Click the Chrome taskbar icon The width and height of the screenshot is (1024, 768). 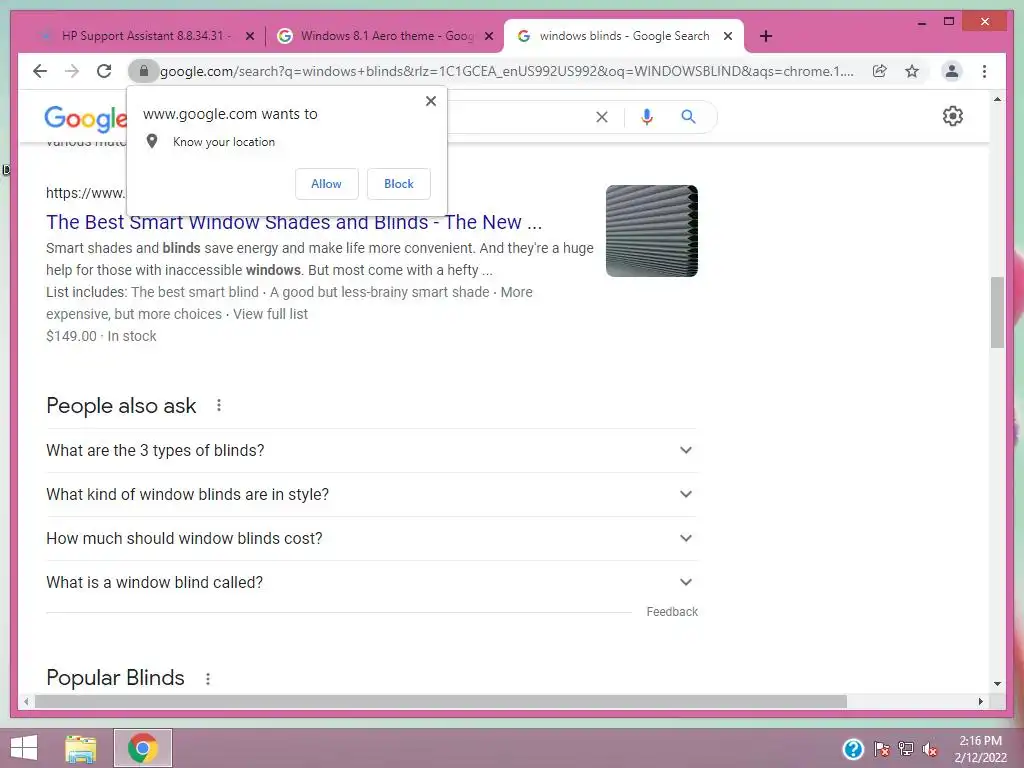point(143,748)
